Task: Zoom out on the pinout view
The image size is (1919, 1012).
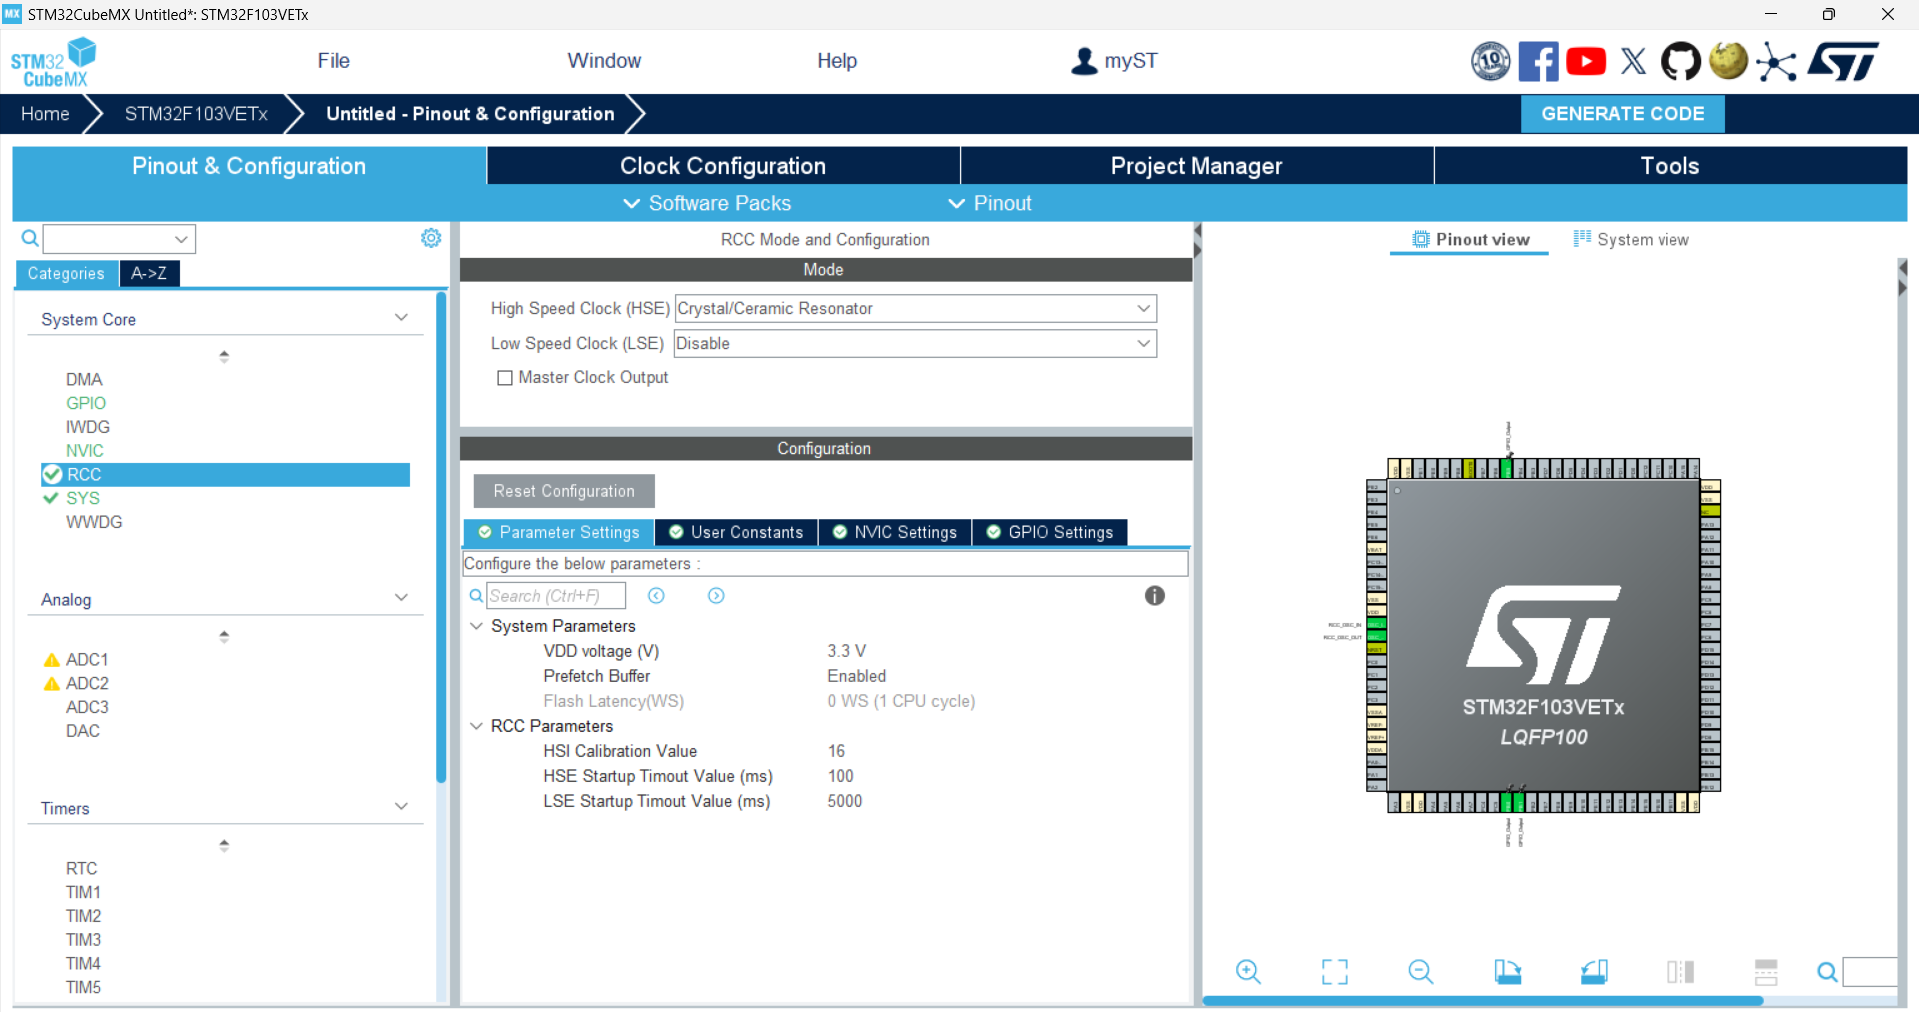Action: (1421, 972)
